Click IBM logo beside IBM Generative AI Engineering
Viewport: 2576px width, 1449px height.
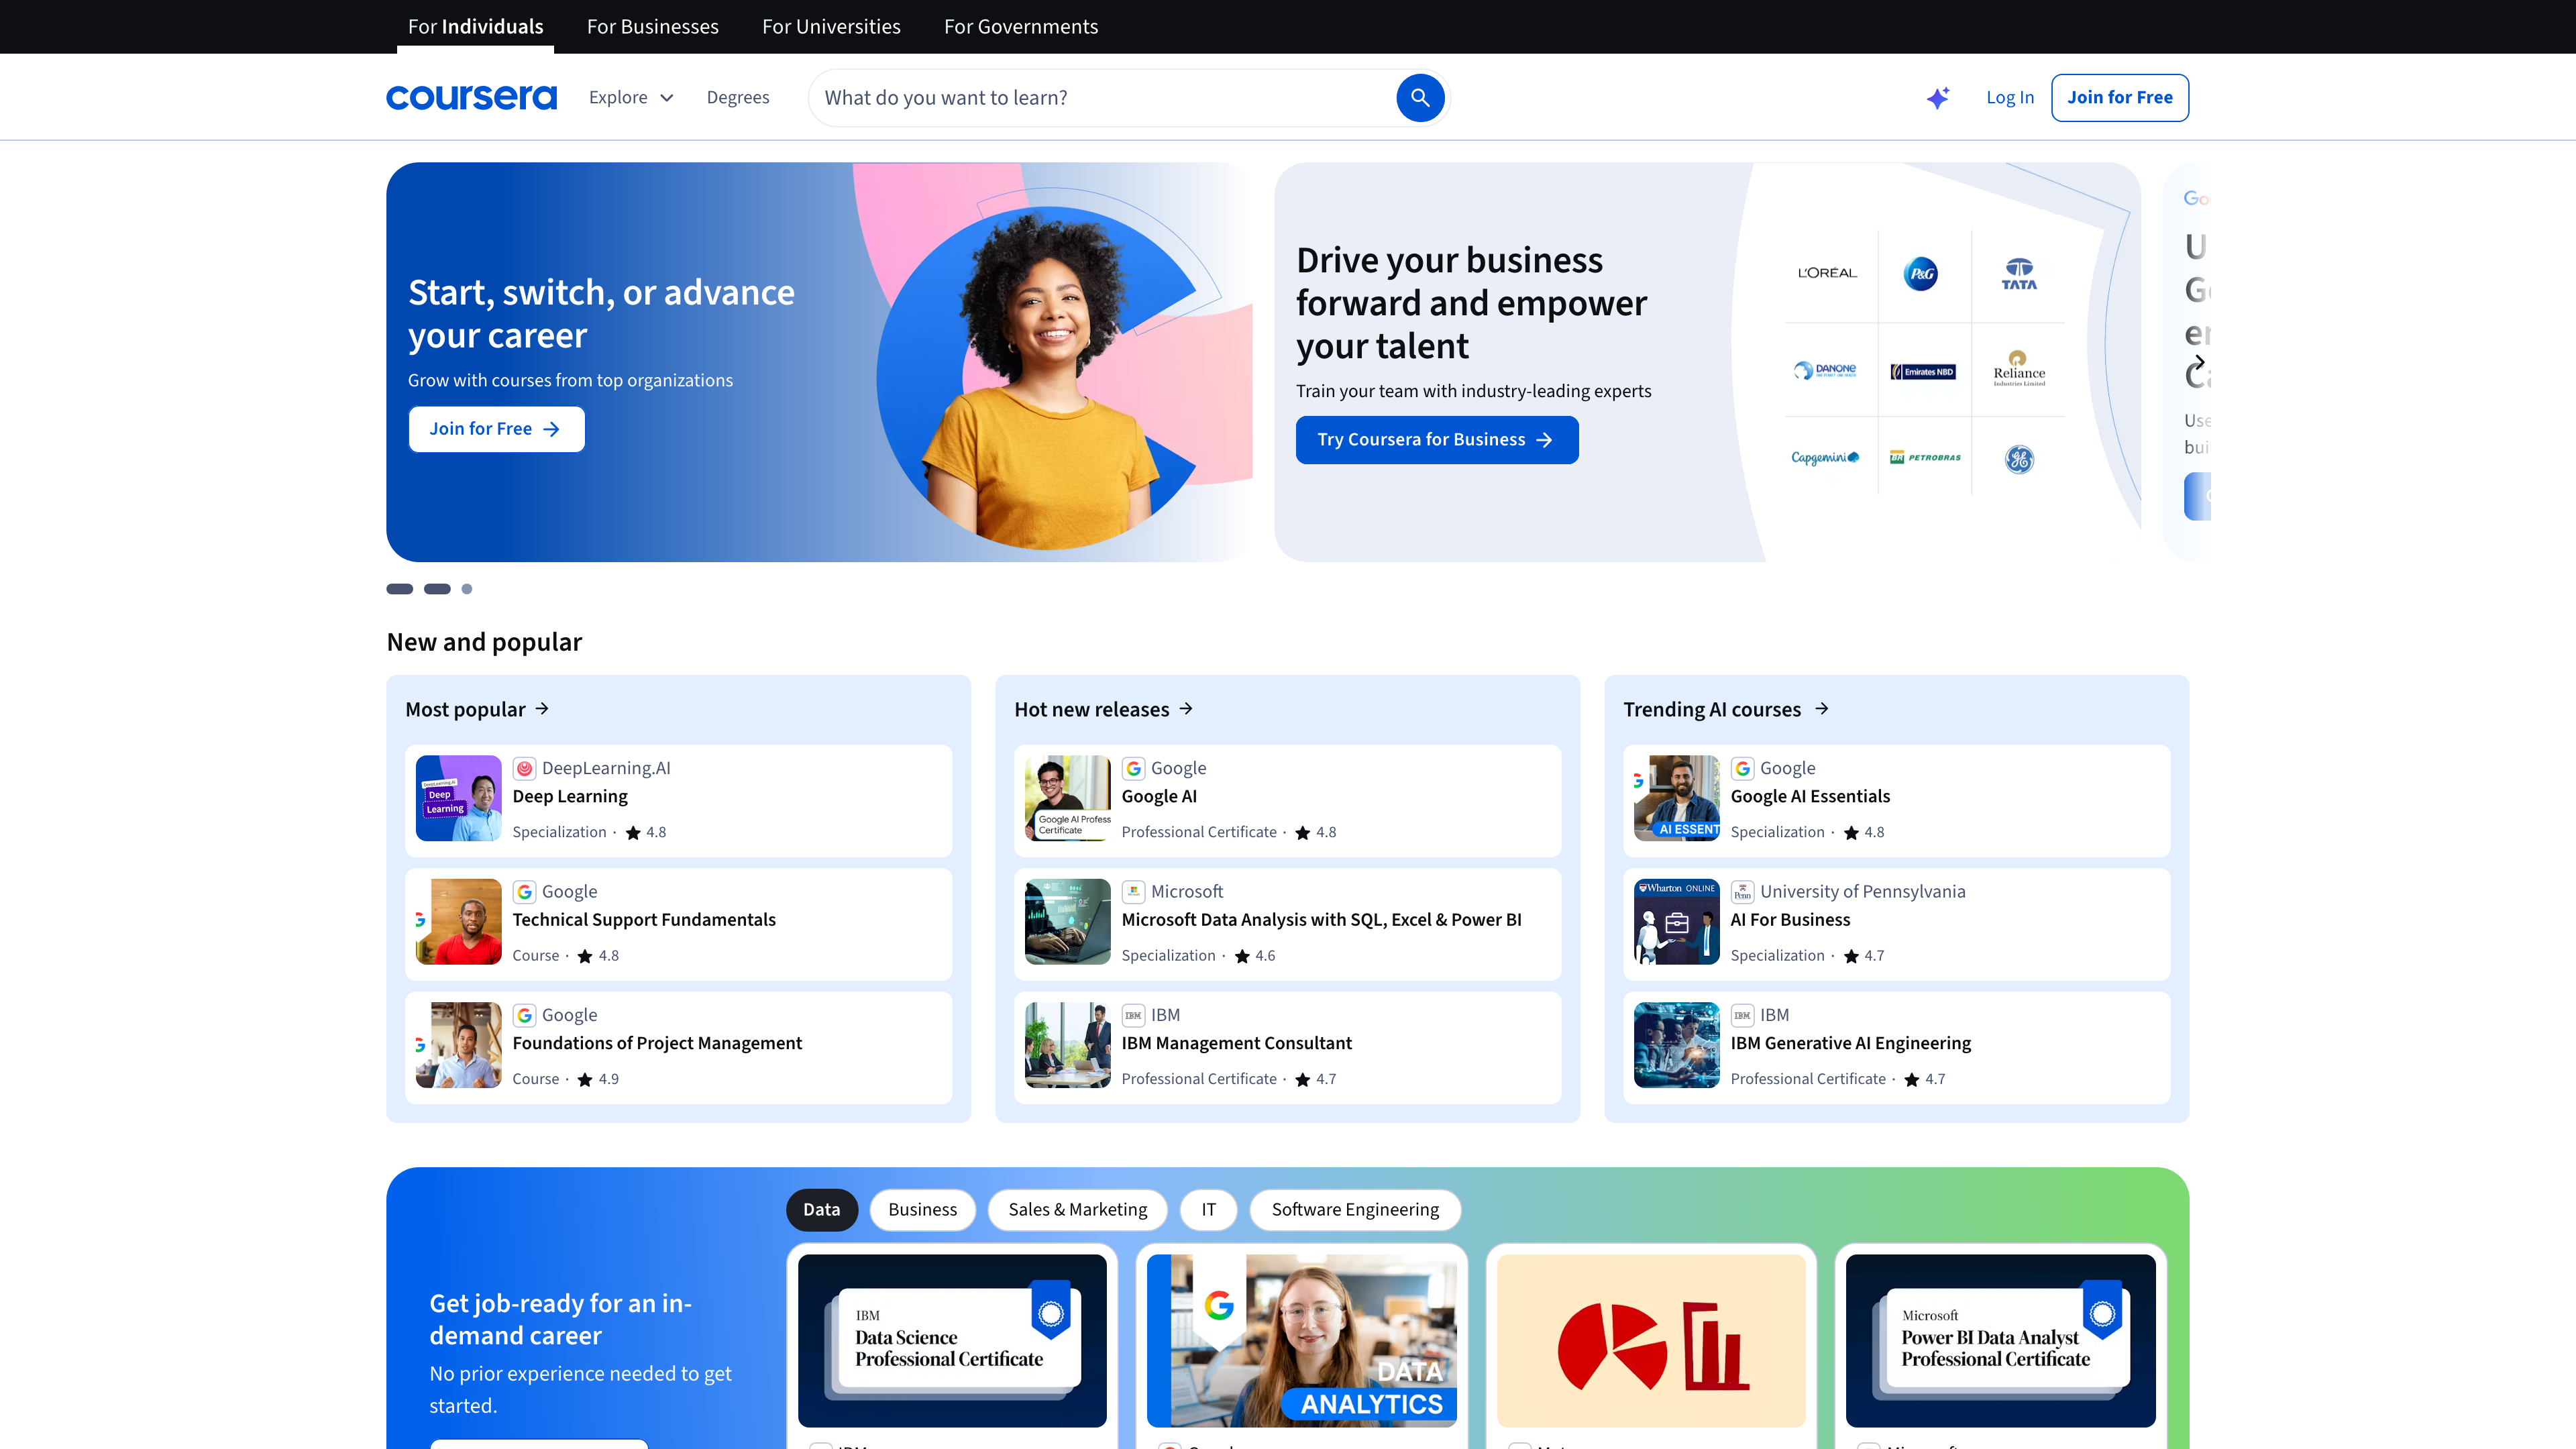(x=1742, y=1015)
